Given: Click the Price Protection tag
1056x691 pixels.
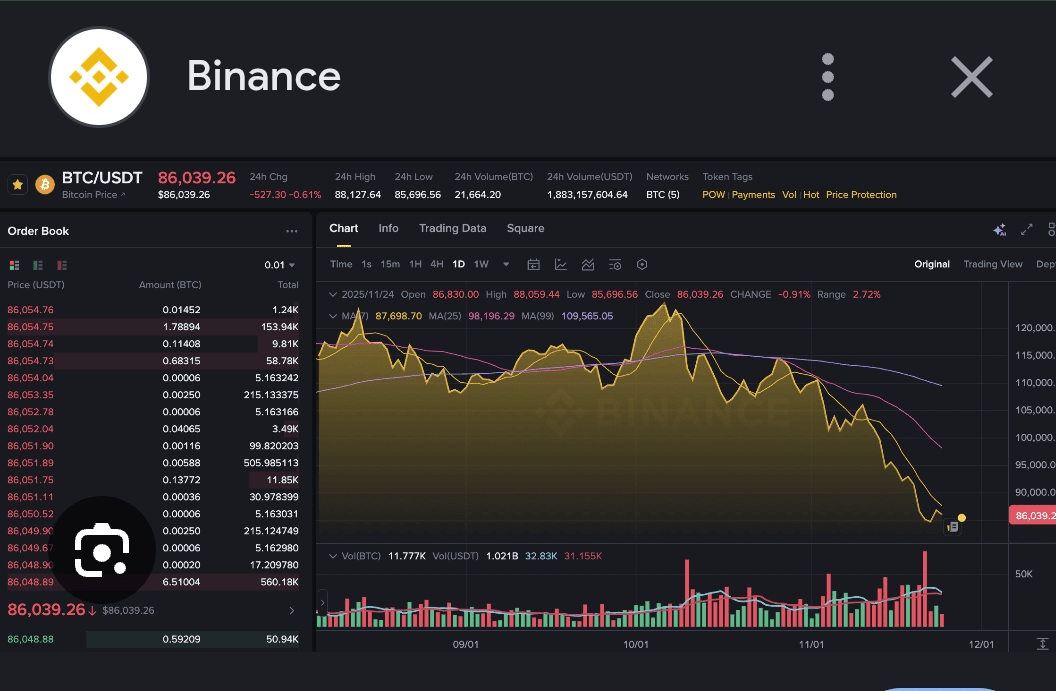Looking at the screenshot, I should click(861, 195).
